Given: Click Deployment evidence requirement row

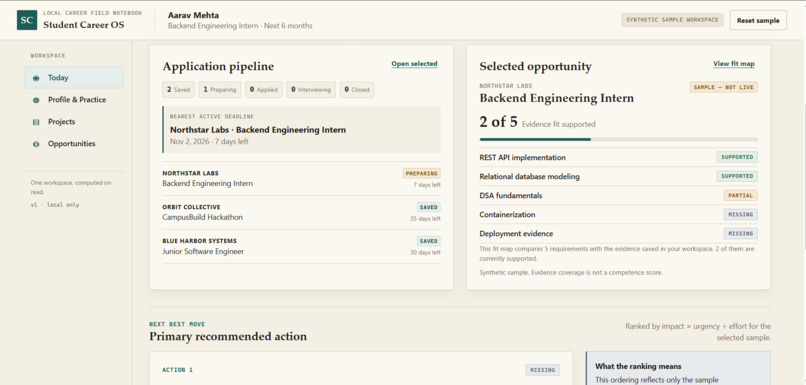Looking at the screenshot, I should point(618,233).
